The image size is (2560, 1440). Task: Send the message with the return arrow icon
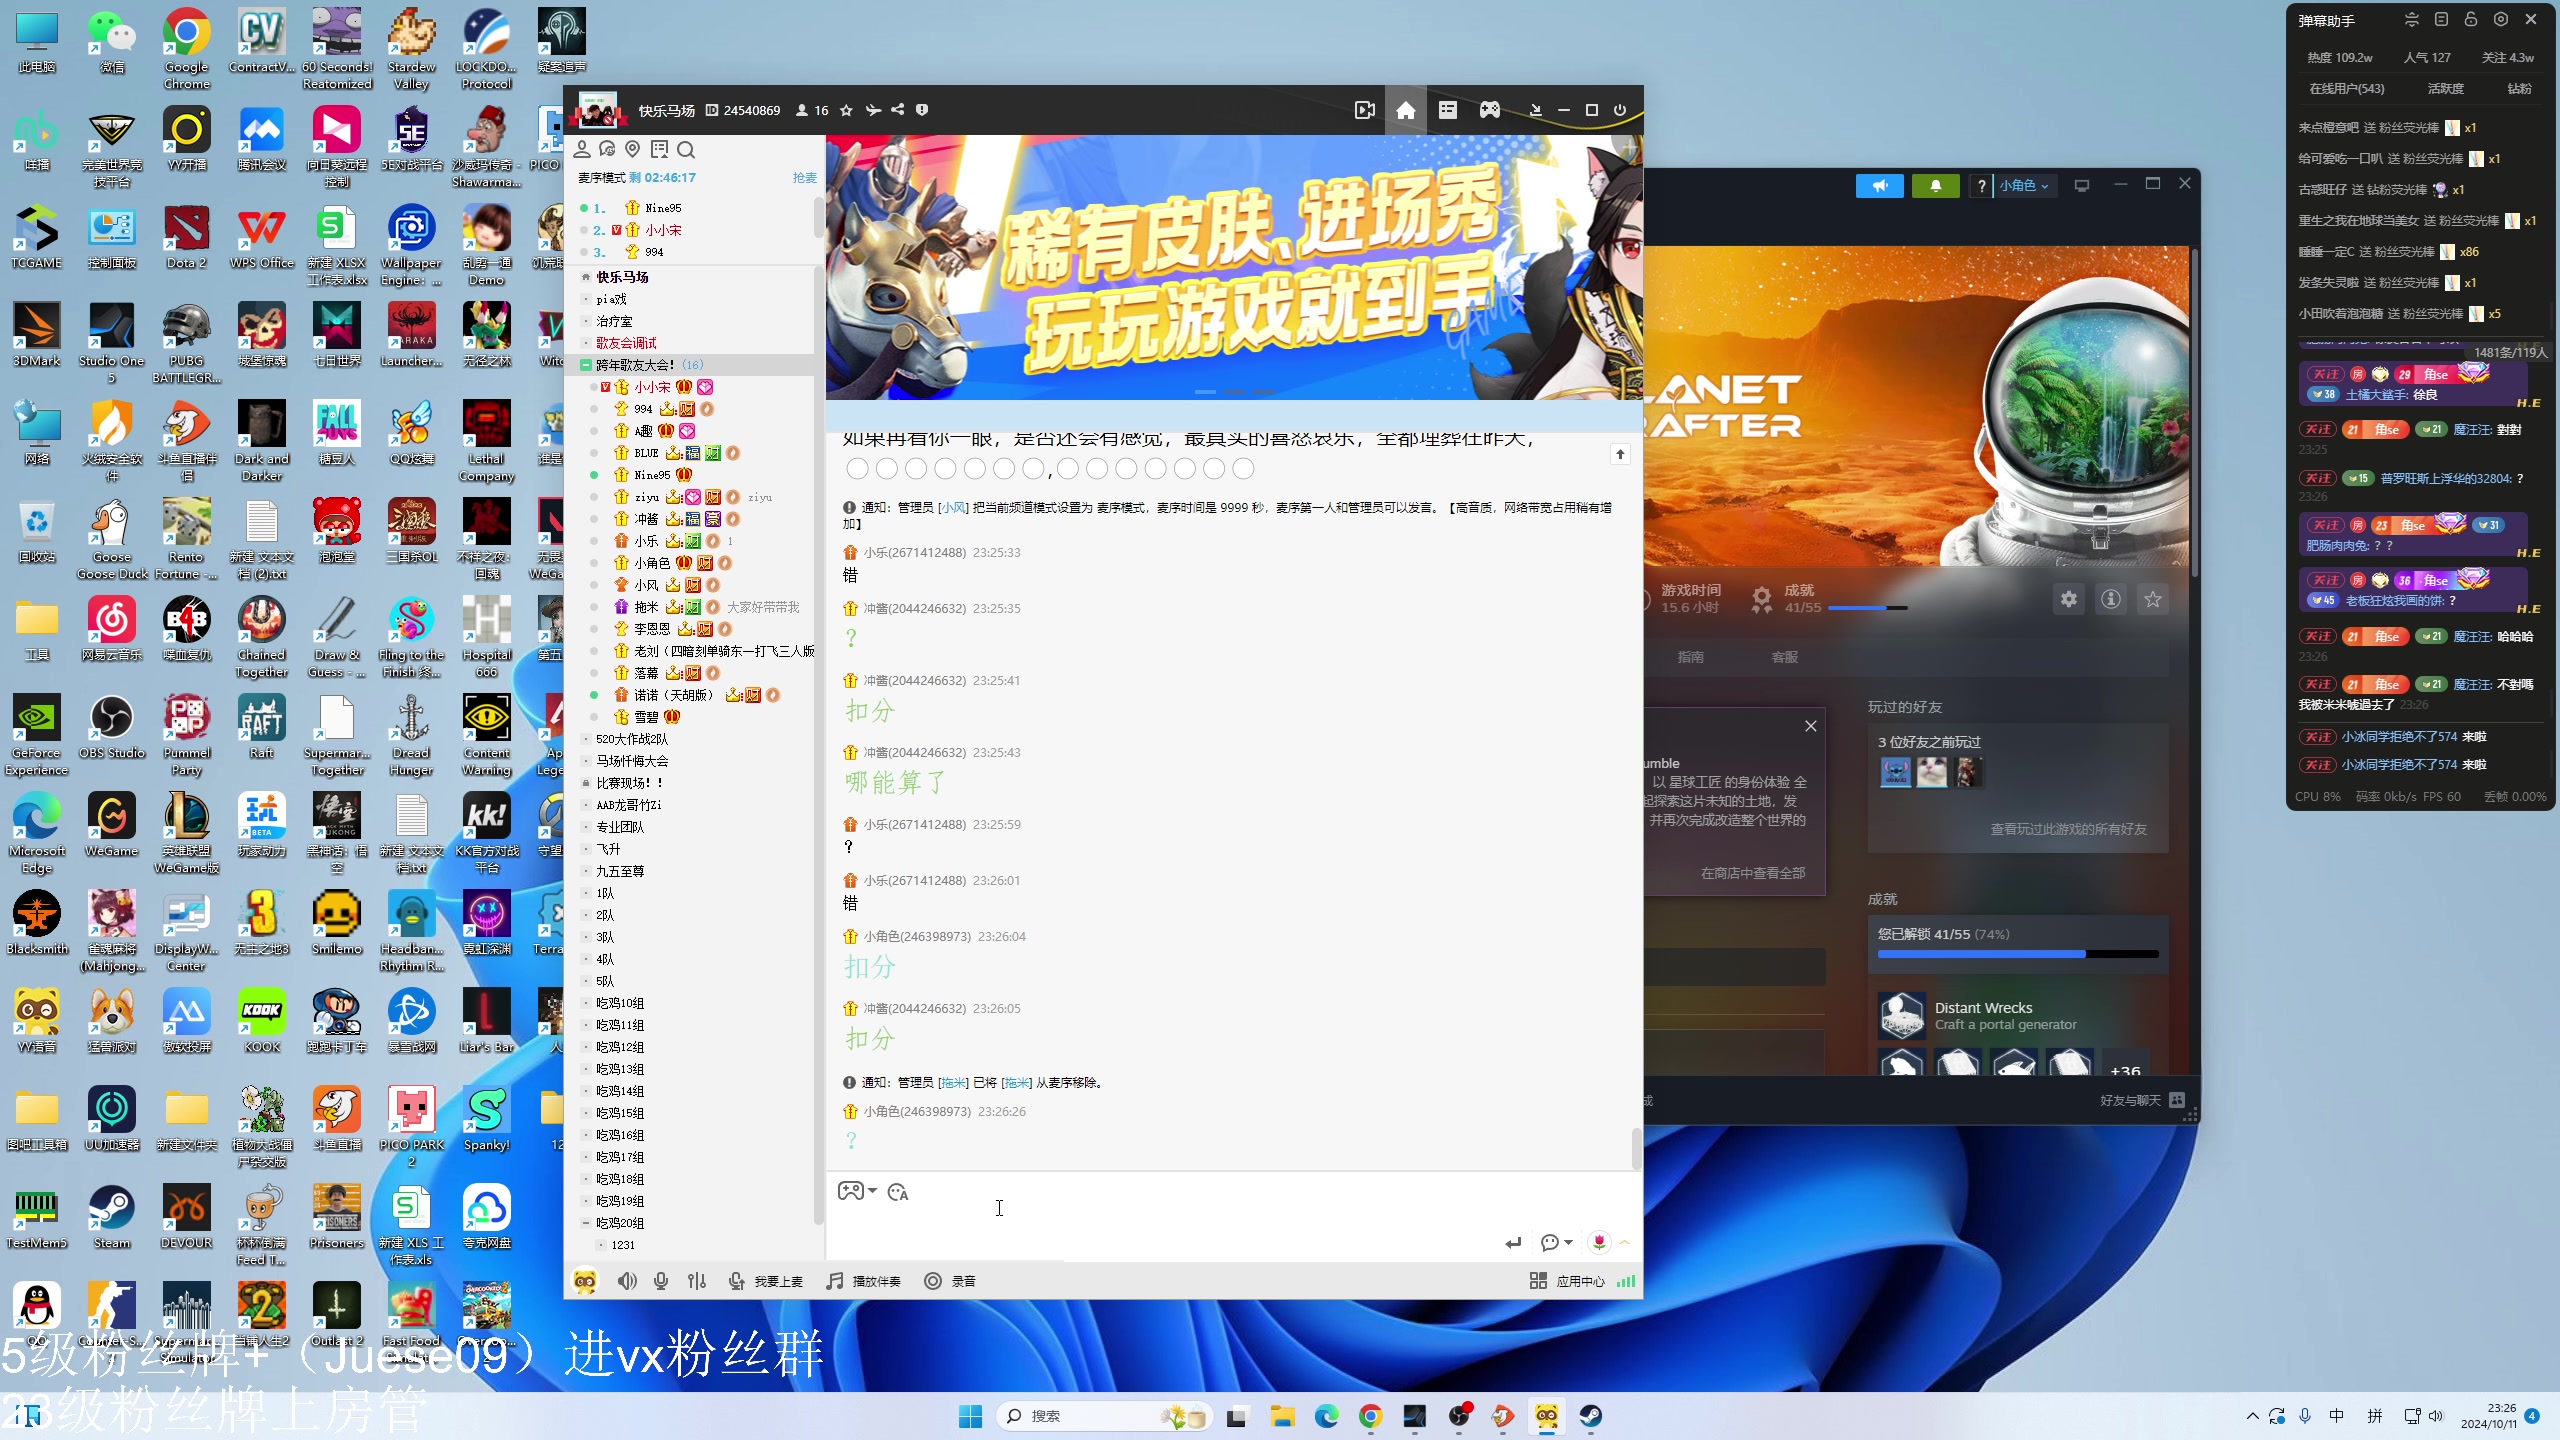1513,1242
